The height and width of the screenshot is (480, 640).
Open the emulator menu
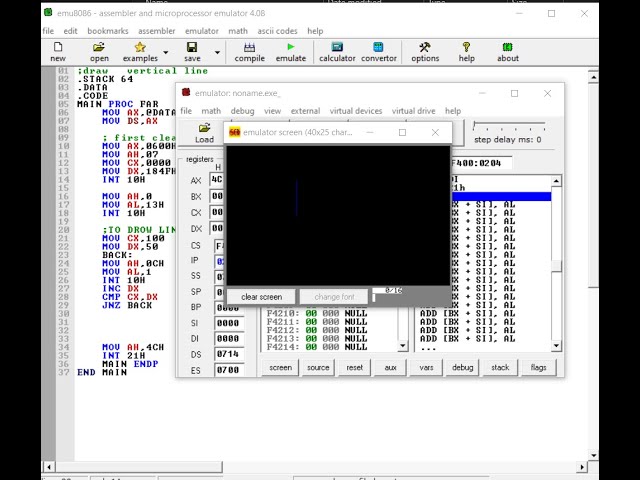(x=202, y=31)
